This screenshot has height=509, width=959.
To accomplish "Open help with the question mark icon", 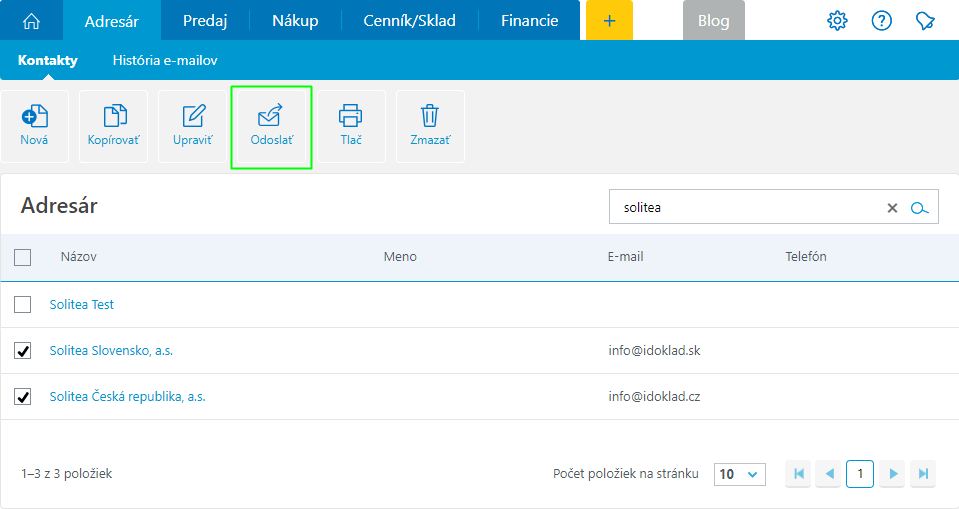I will (881, 21).
